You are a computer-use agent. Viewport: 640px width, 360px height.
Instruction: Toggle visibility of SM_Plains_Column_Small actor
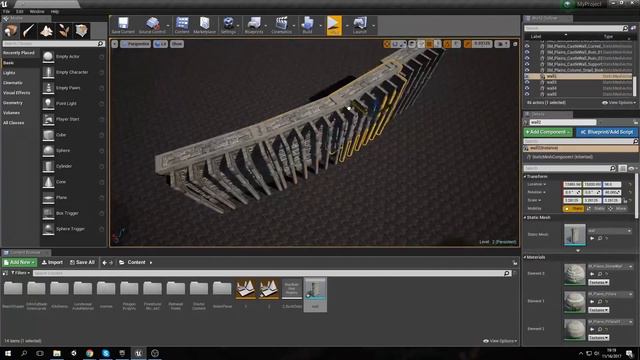click(527, 70)
